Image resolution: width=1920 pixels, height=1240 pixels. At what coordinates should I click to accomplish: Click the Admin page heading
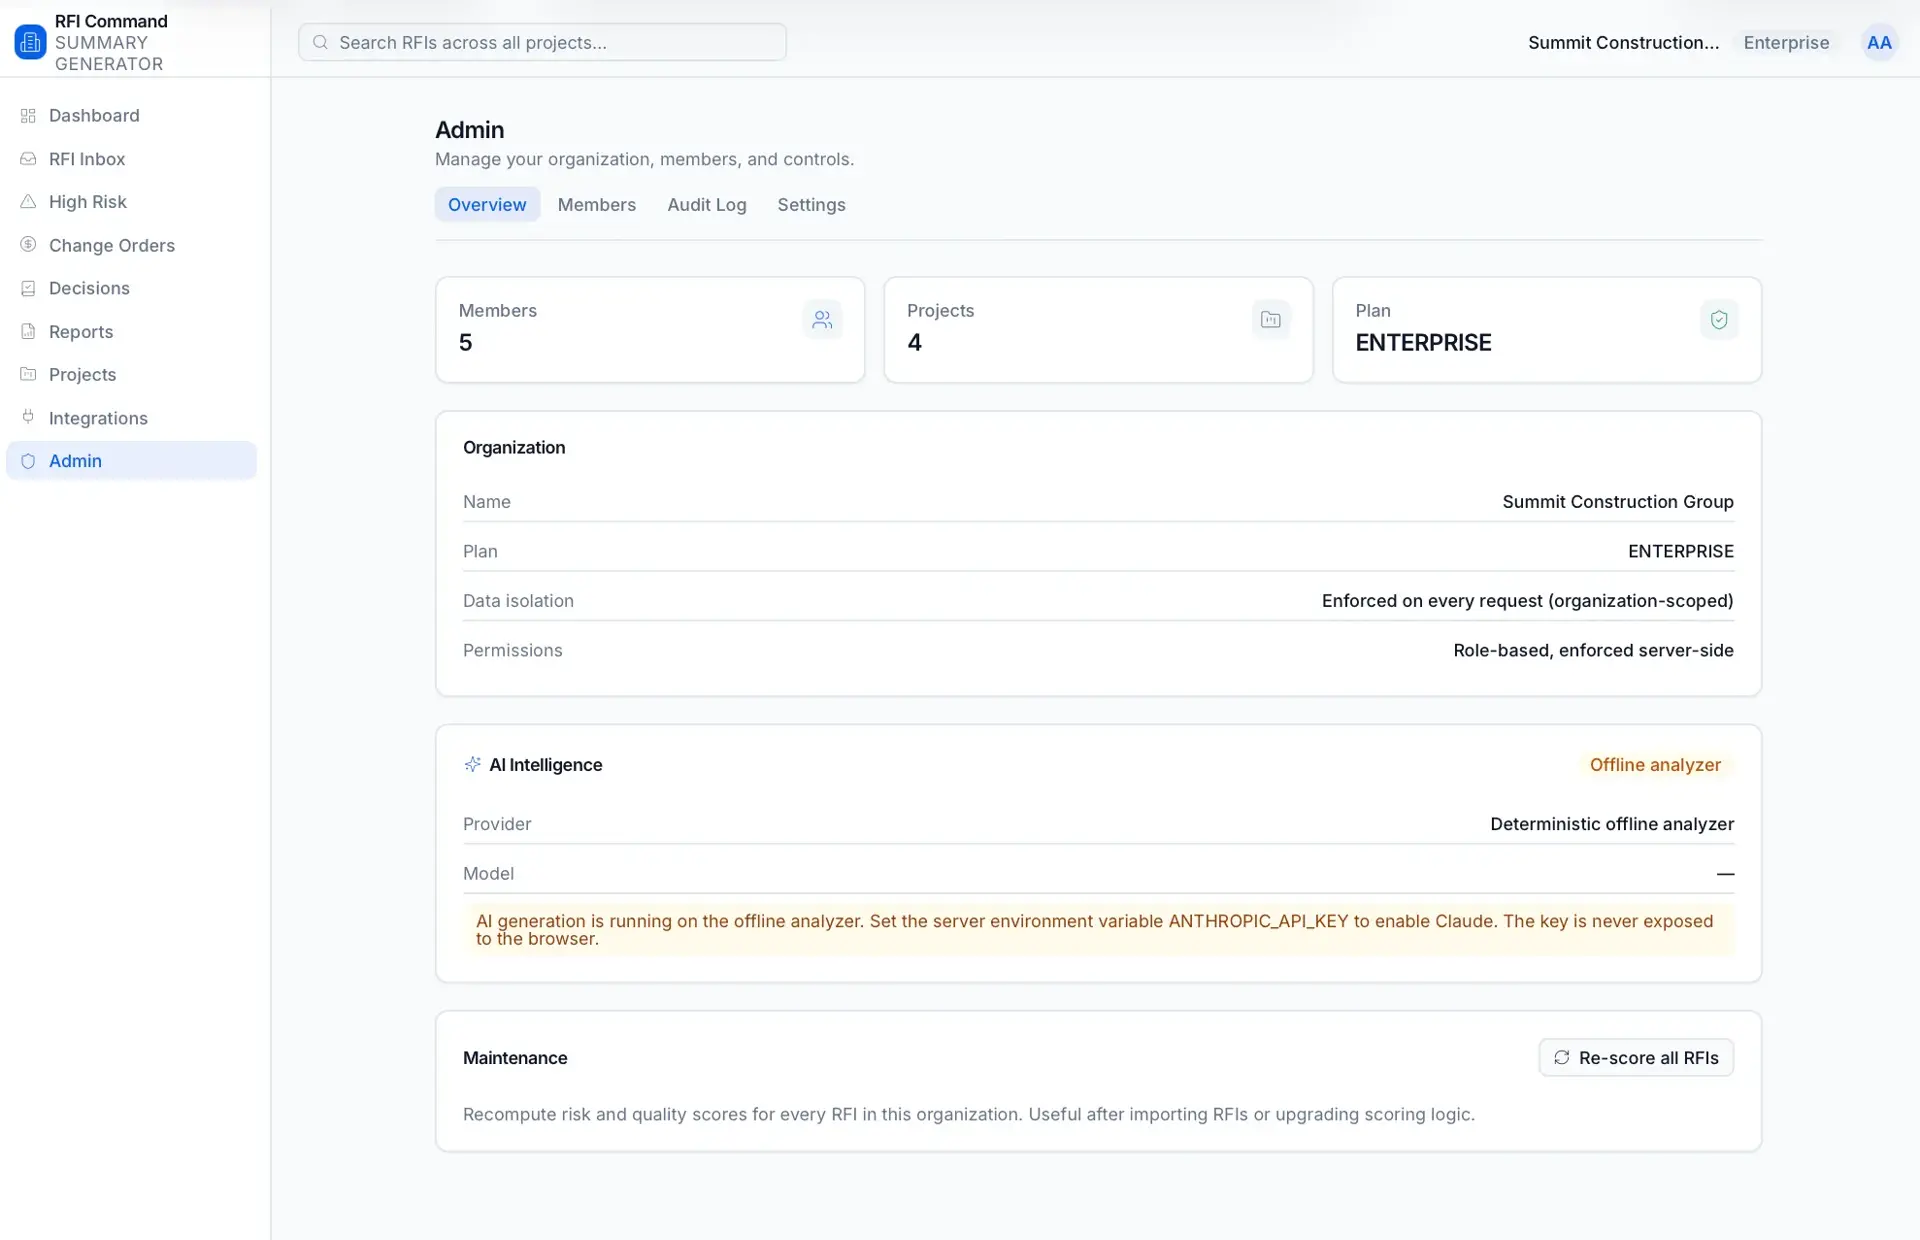click(469, 129)
